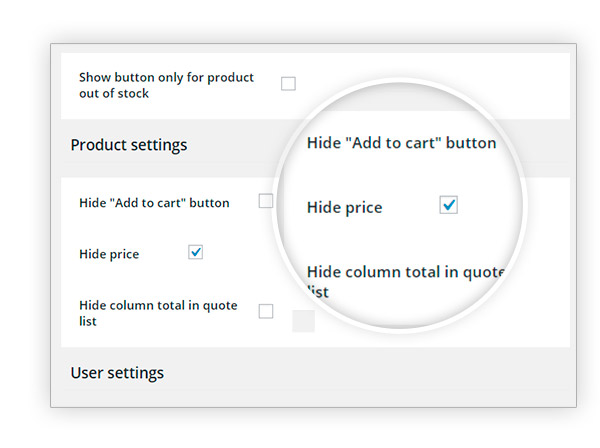
Task: Click the small Hide "Add to cart" button label
Action: (154, 203)
